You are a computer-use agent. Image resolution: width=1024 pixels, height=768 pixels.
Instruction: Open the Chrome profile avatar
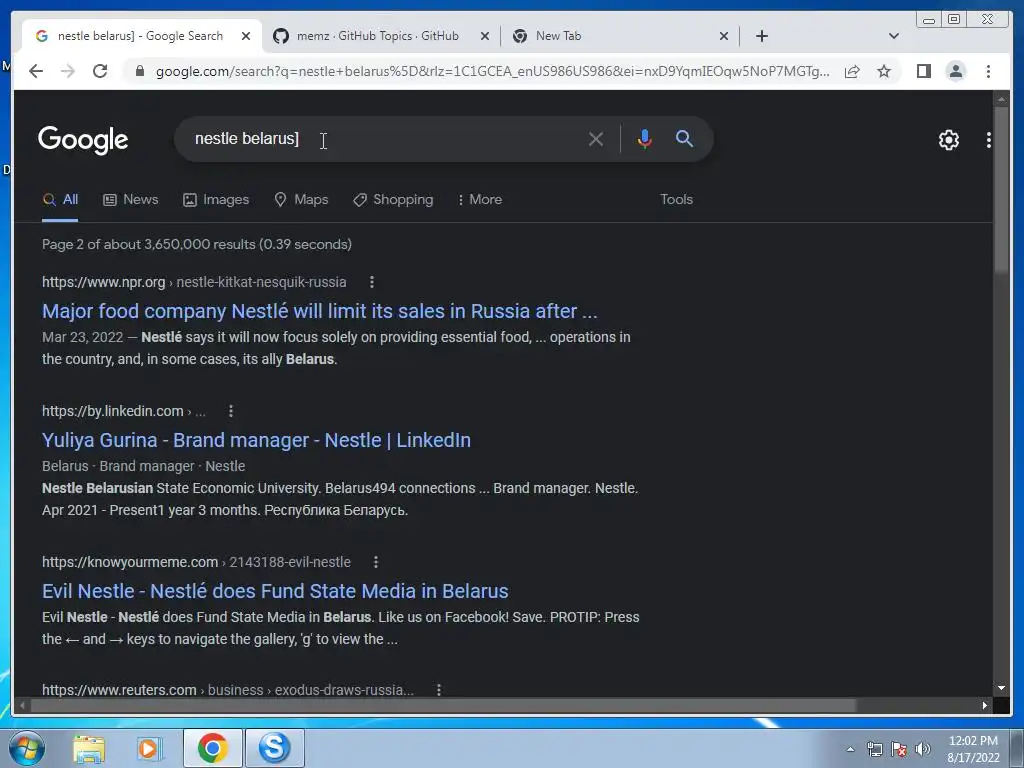click(955, 71)
